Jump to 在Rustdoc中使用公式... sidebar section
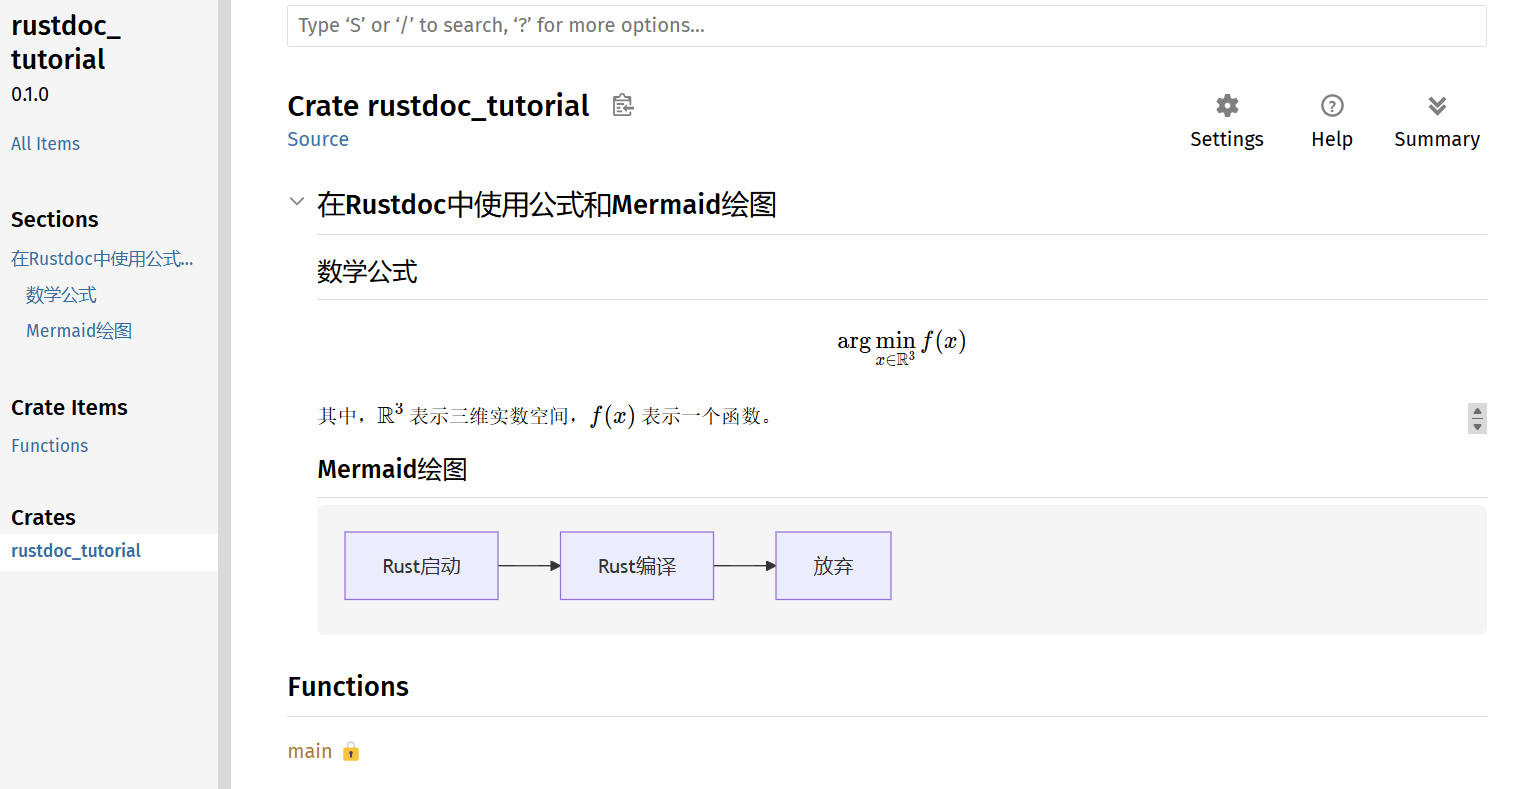The image size is (1538, 789). 102,258
